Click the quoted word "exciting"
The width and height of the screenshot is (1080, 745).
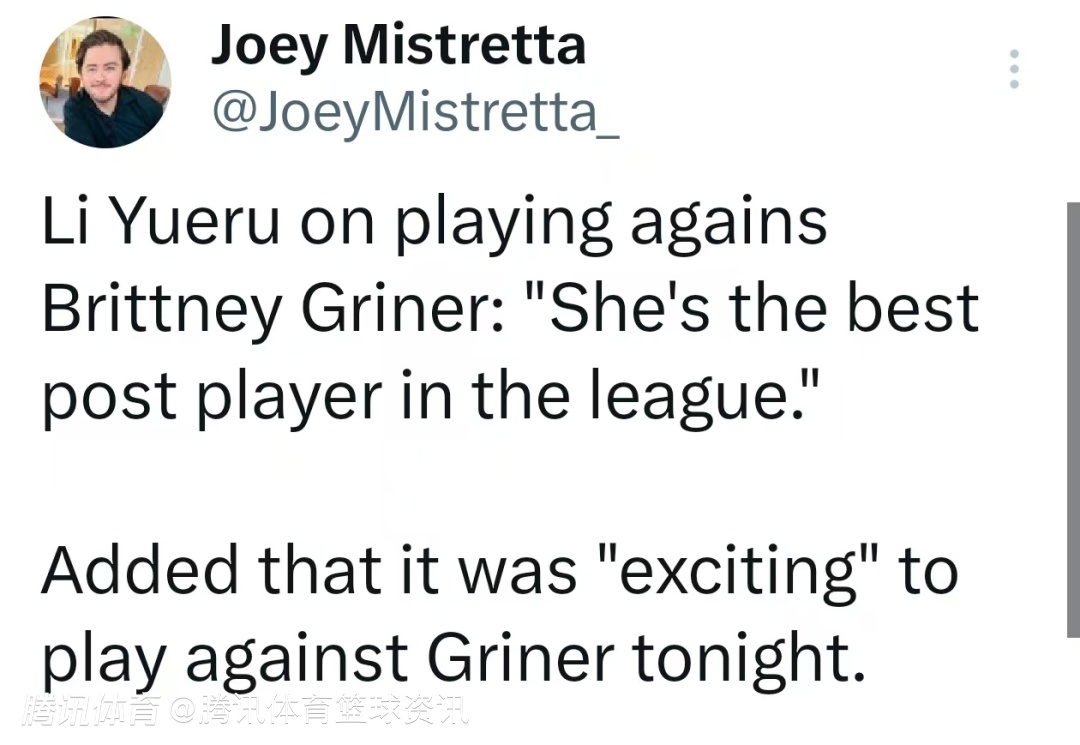(x=740, y=571)
